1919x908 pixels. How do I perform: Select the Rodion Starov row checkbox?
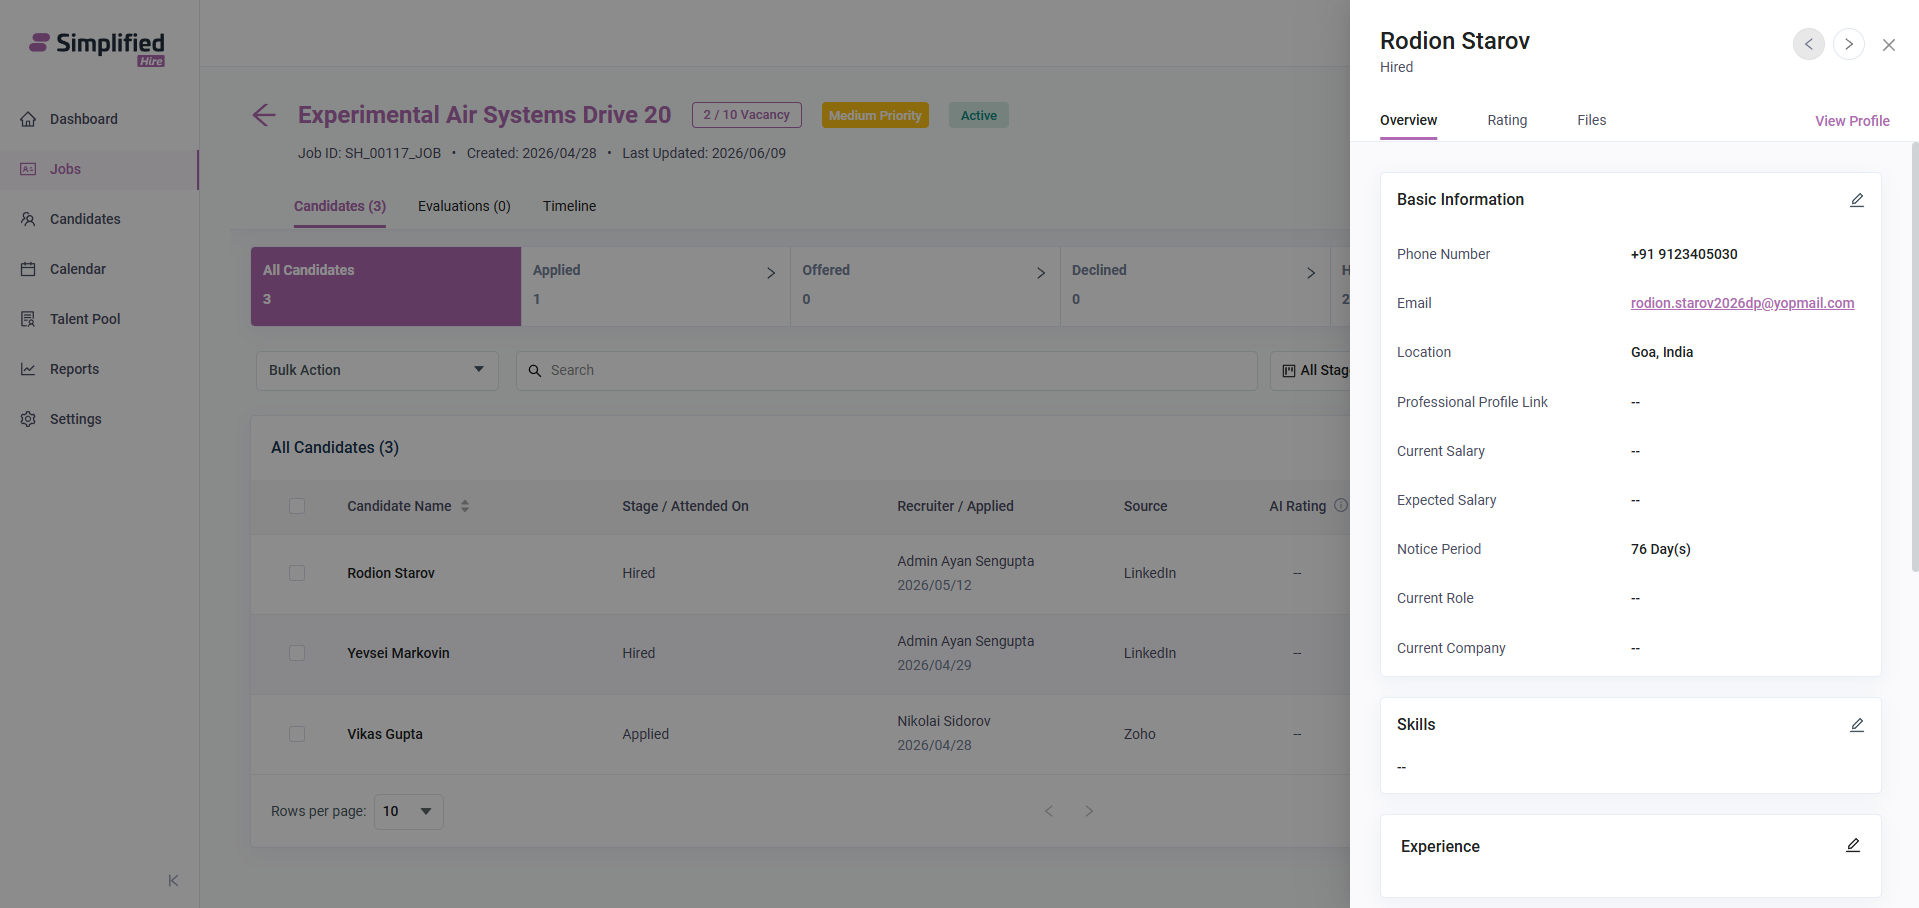pyautogui.click(x=297, y=573)
